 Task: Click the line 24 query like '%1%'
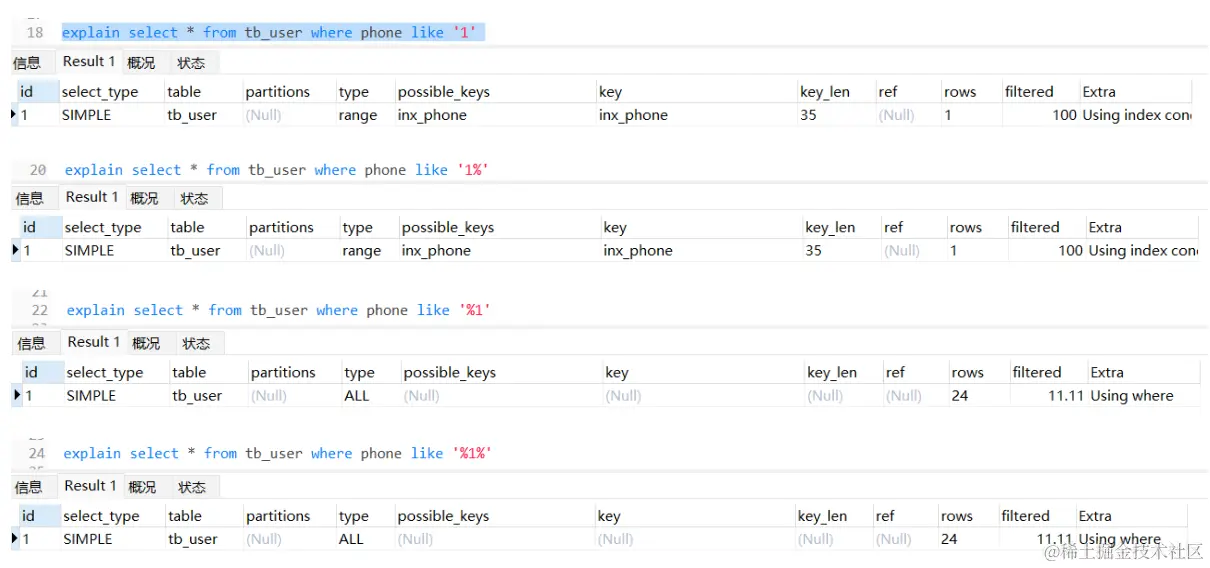click(x=278, y=453)
